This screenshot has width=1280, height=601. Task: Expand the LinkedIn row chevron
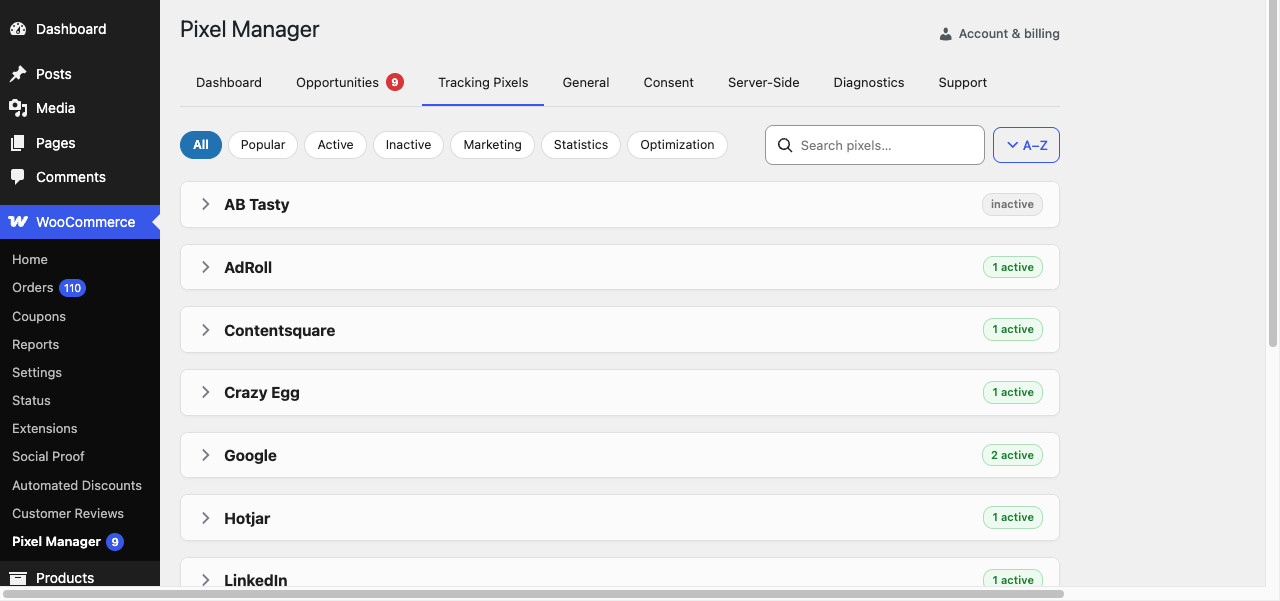point(205,580)
